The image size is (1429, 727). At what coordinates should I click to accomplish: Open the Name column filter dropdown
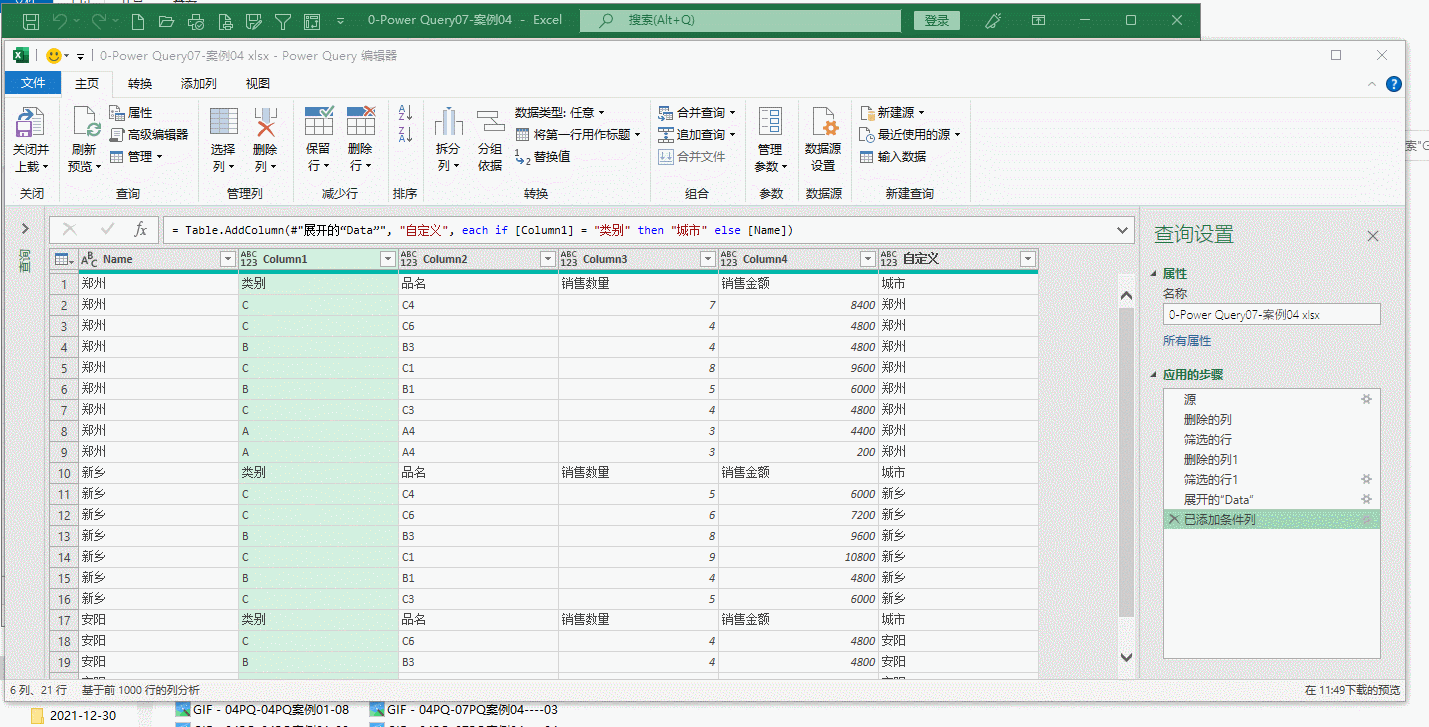point(227,259)
